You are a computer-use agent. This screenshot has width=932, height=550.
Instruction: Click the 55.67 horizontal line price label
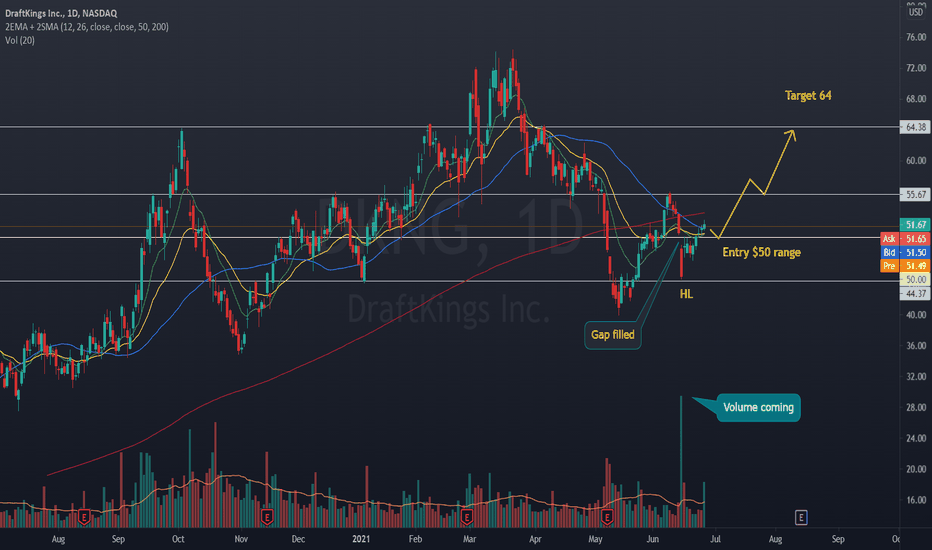point(915,194)
